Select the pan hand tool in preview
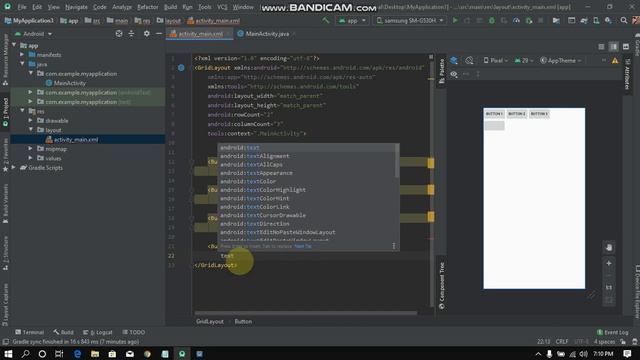The width and height of the screenshot is (640, 360). (609, 247)
